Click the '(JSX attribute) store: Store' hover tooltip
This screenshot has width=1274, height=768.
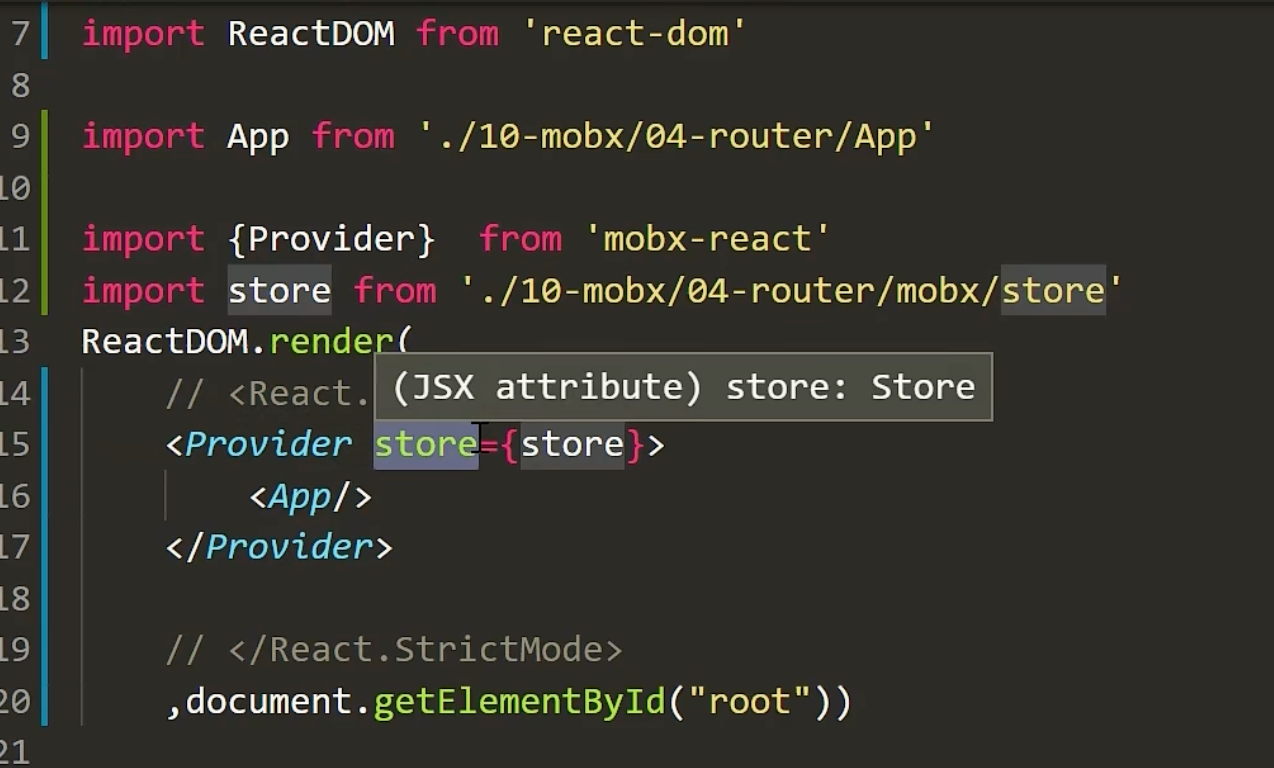(x=683, y=387)
